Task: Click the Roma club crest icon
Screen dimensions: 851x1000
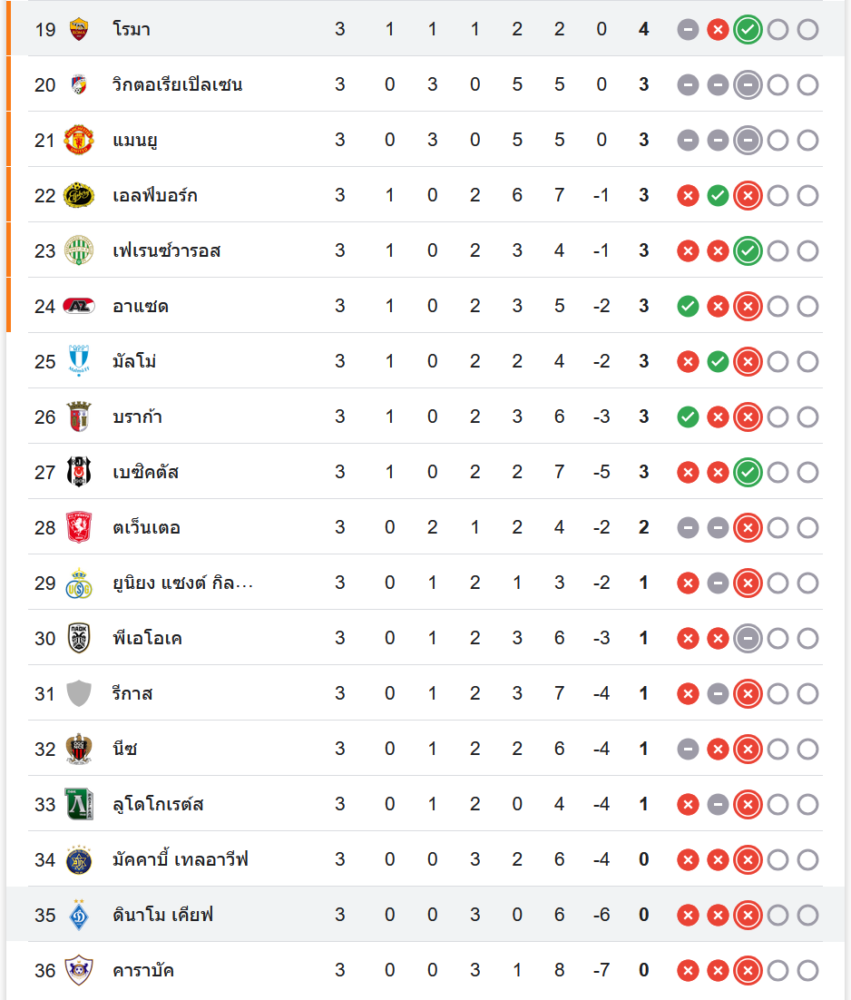Action: coord(79,29)
